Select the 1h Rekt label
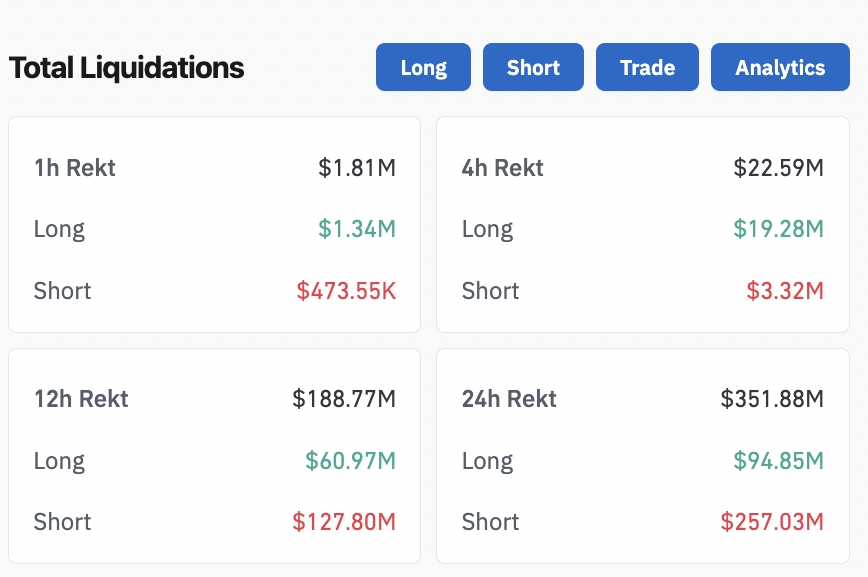 75,168
